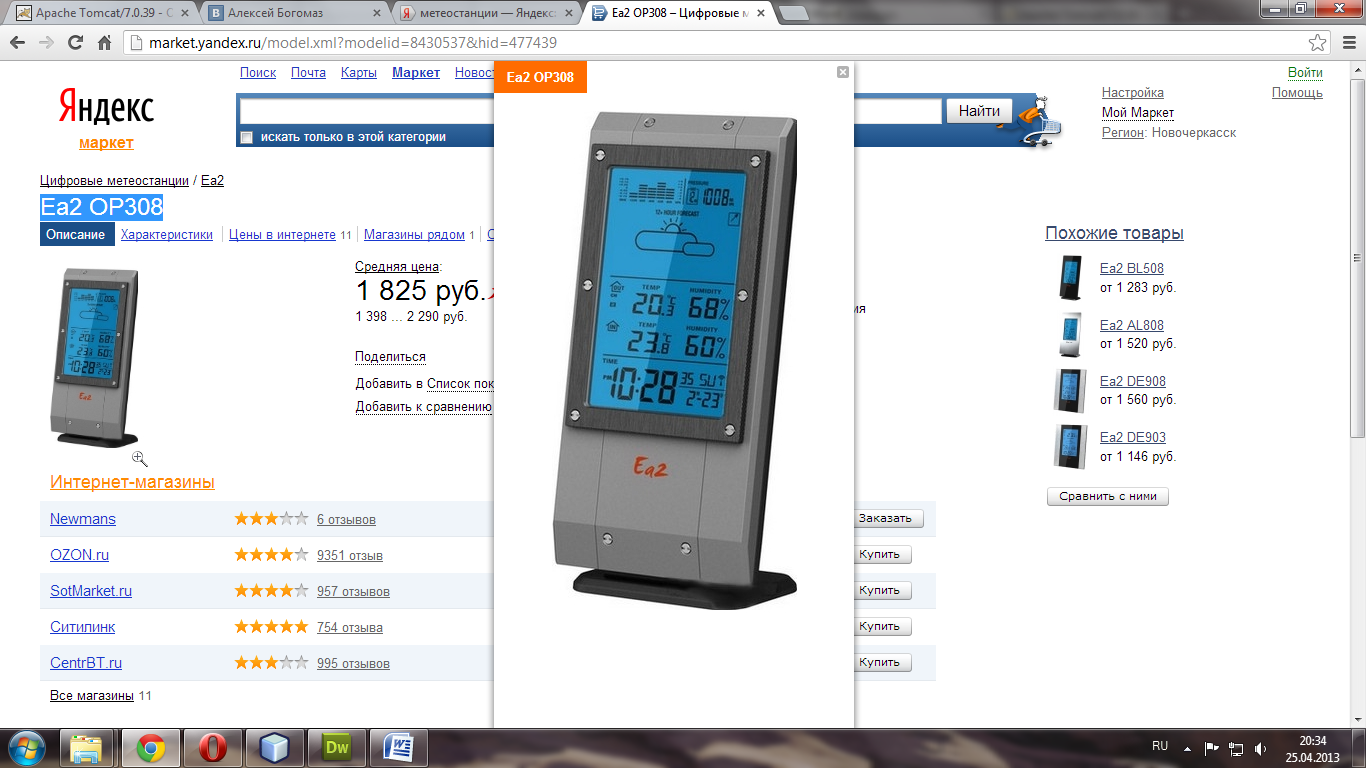This screenshot has height=768, width=1366.
Task: Open the Настройка link
Action: [1133, 93]
